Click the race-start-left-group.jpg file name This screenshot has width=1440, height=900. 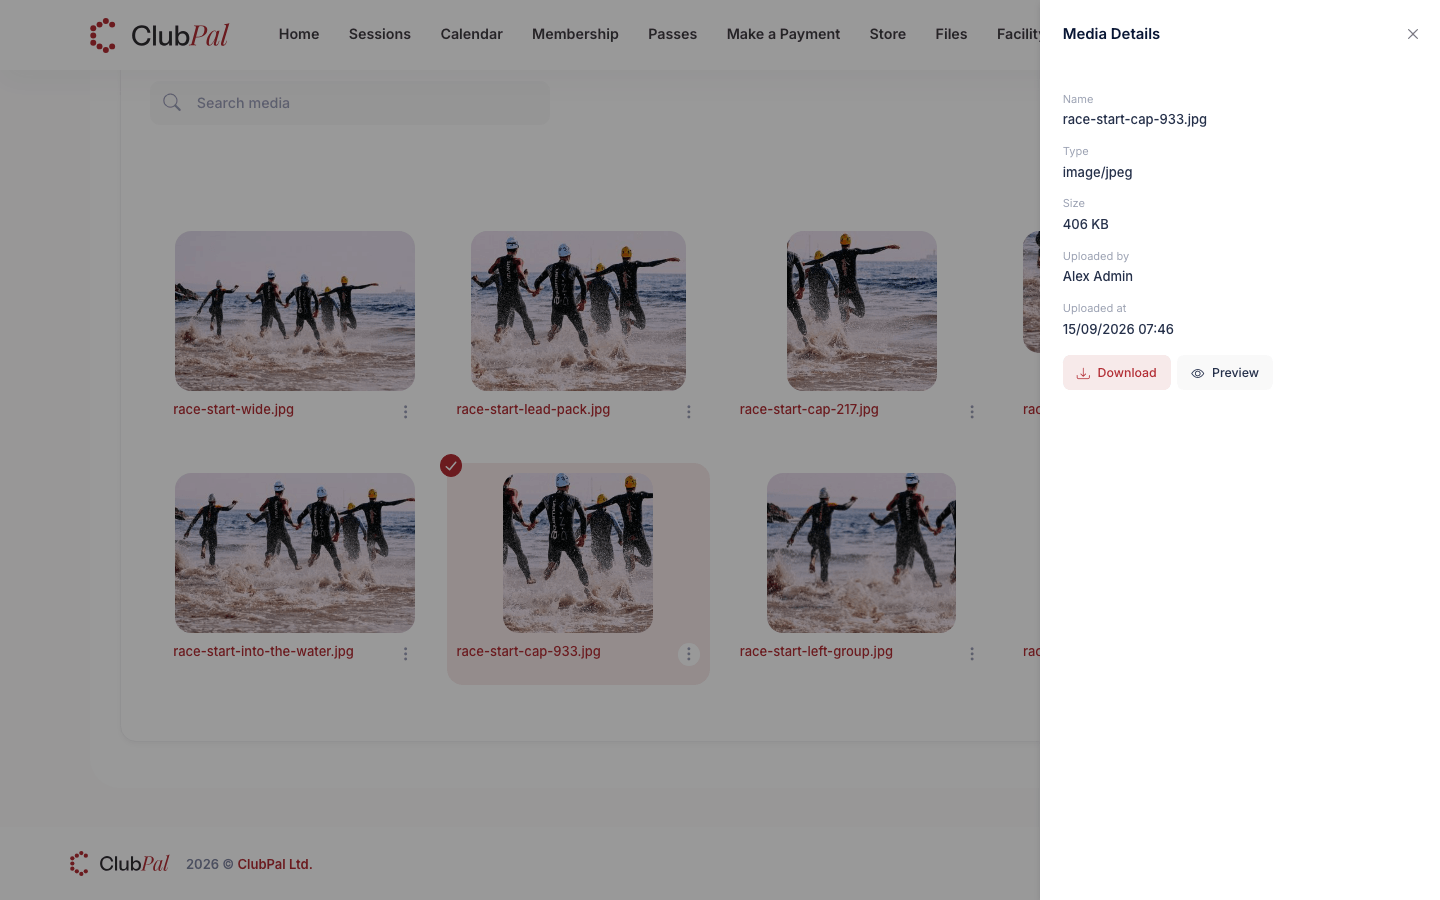816,651
